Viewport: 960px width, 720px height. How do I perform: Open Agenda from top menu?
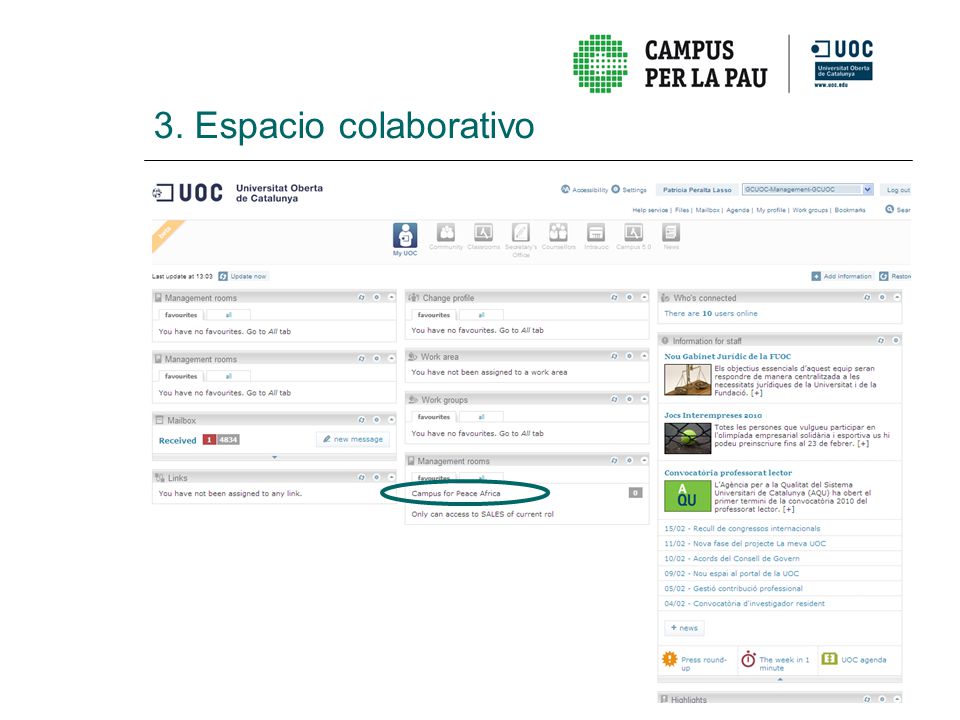(738, 210)
